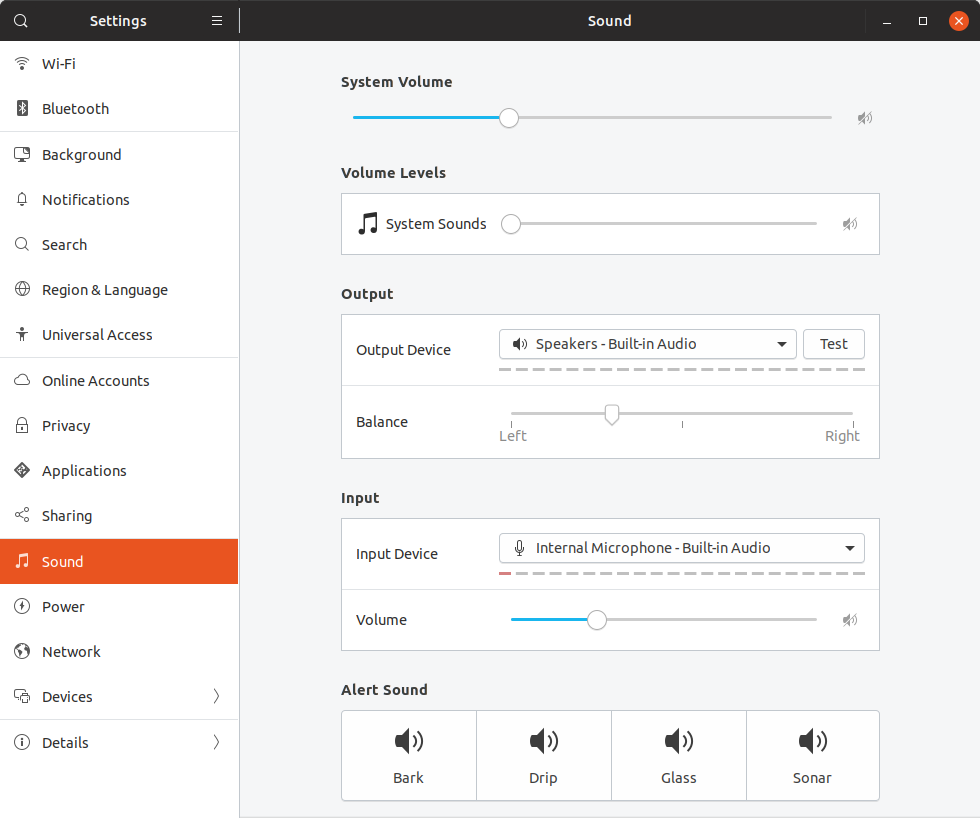This screenshot has width=980, height=818.
Task: Choose Sonar alert sound
Action: (x=812, y=756)
